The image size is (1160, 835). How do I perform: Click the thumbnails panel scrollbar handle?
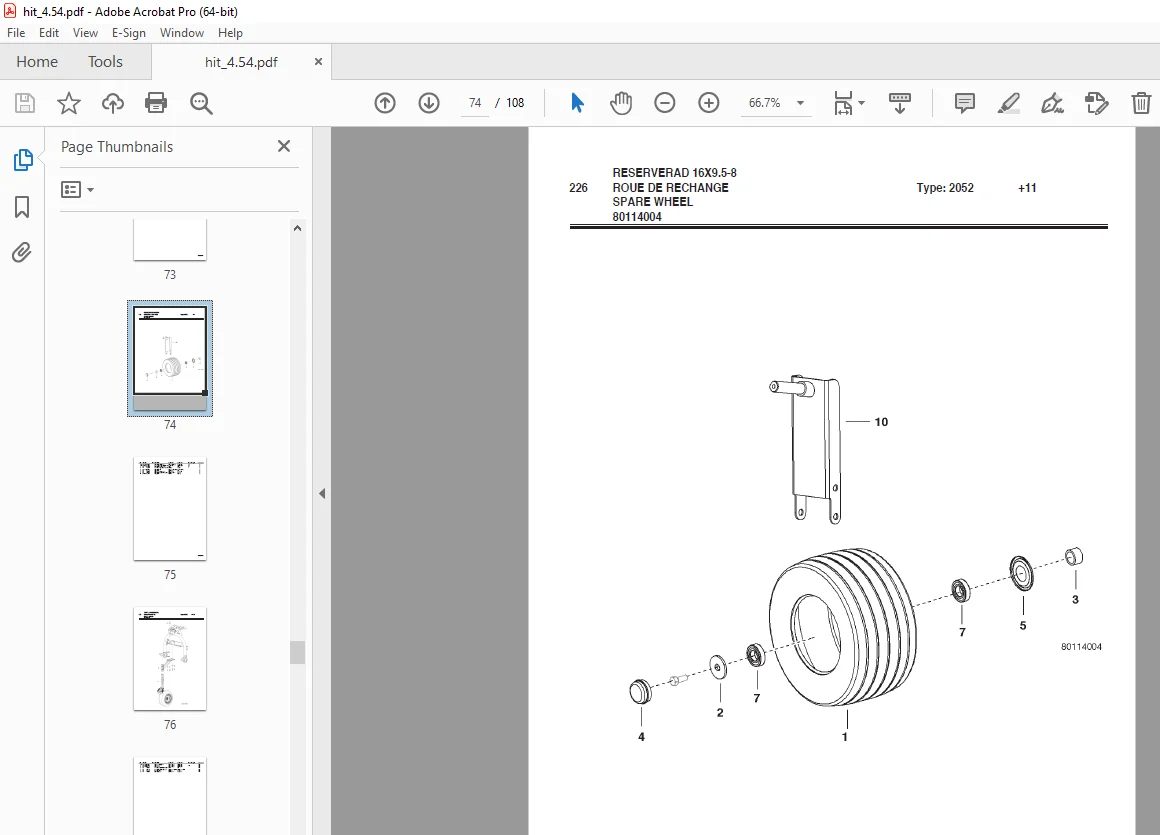(297, 652)
